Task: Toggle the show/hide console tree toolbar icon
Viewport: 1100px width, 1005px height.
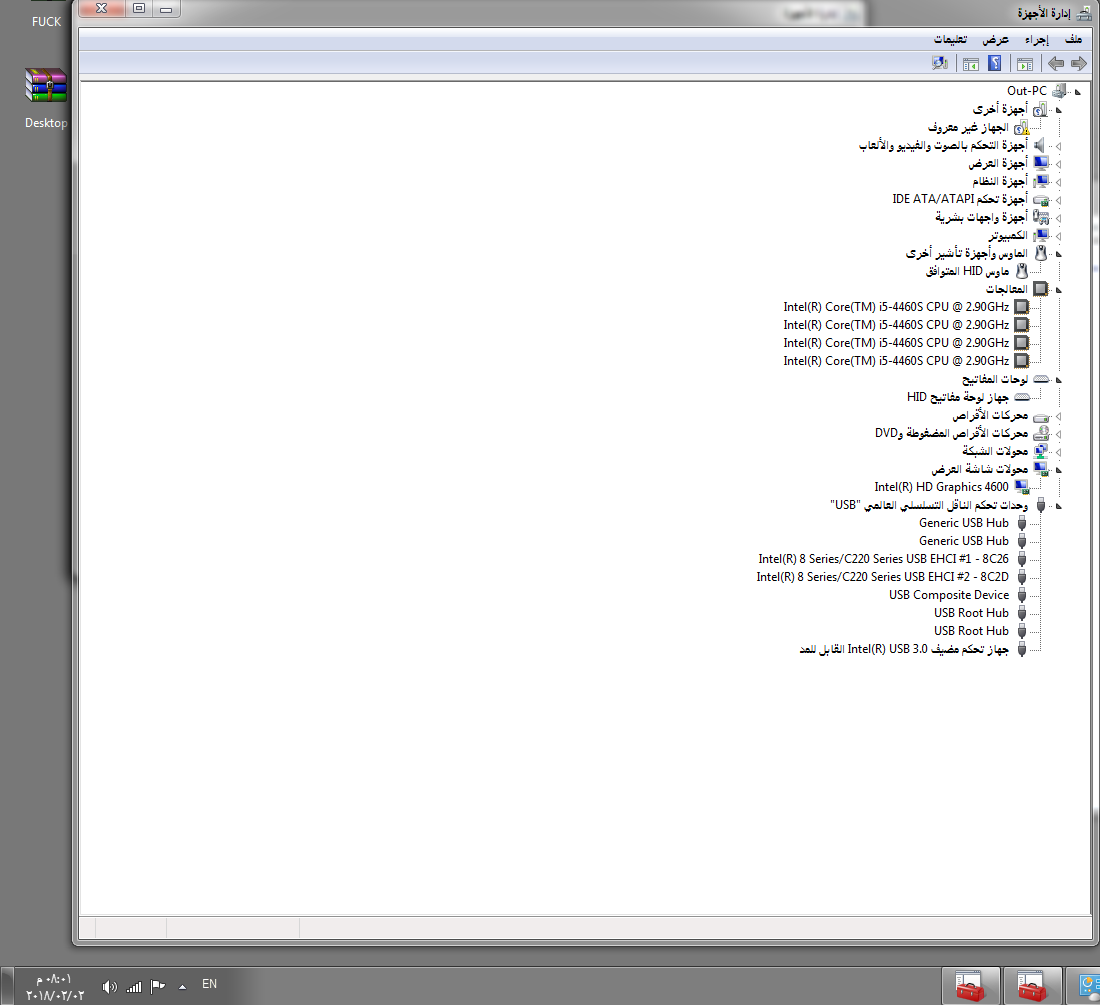Action: point(1025,64)
